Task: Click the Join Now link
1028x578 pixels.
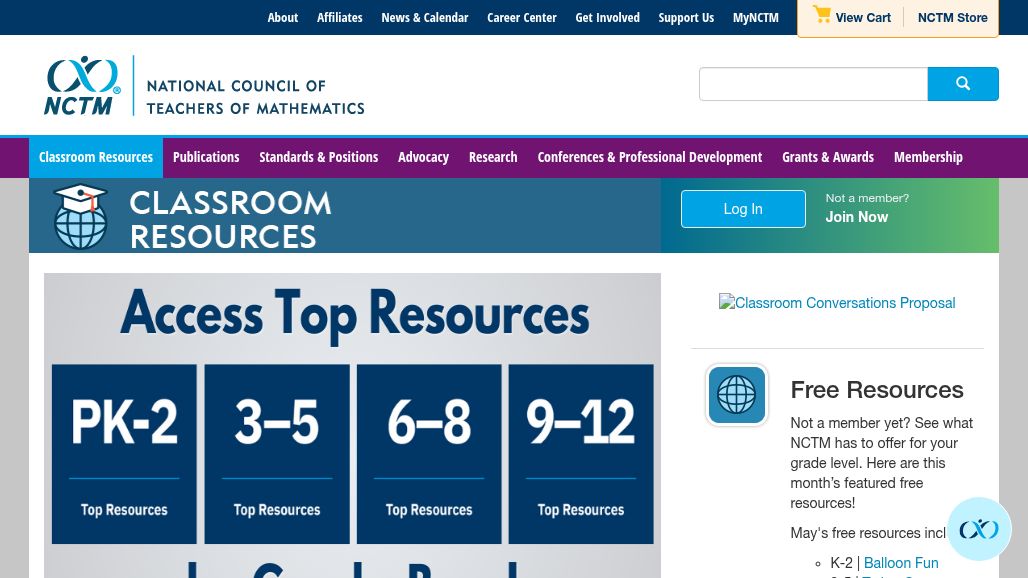Action: 856,217
